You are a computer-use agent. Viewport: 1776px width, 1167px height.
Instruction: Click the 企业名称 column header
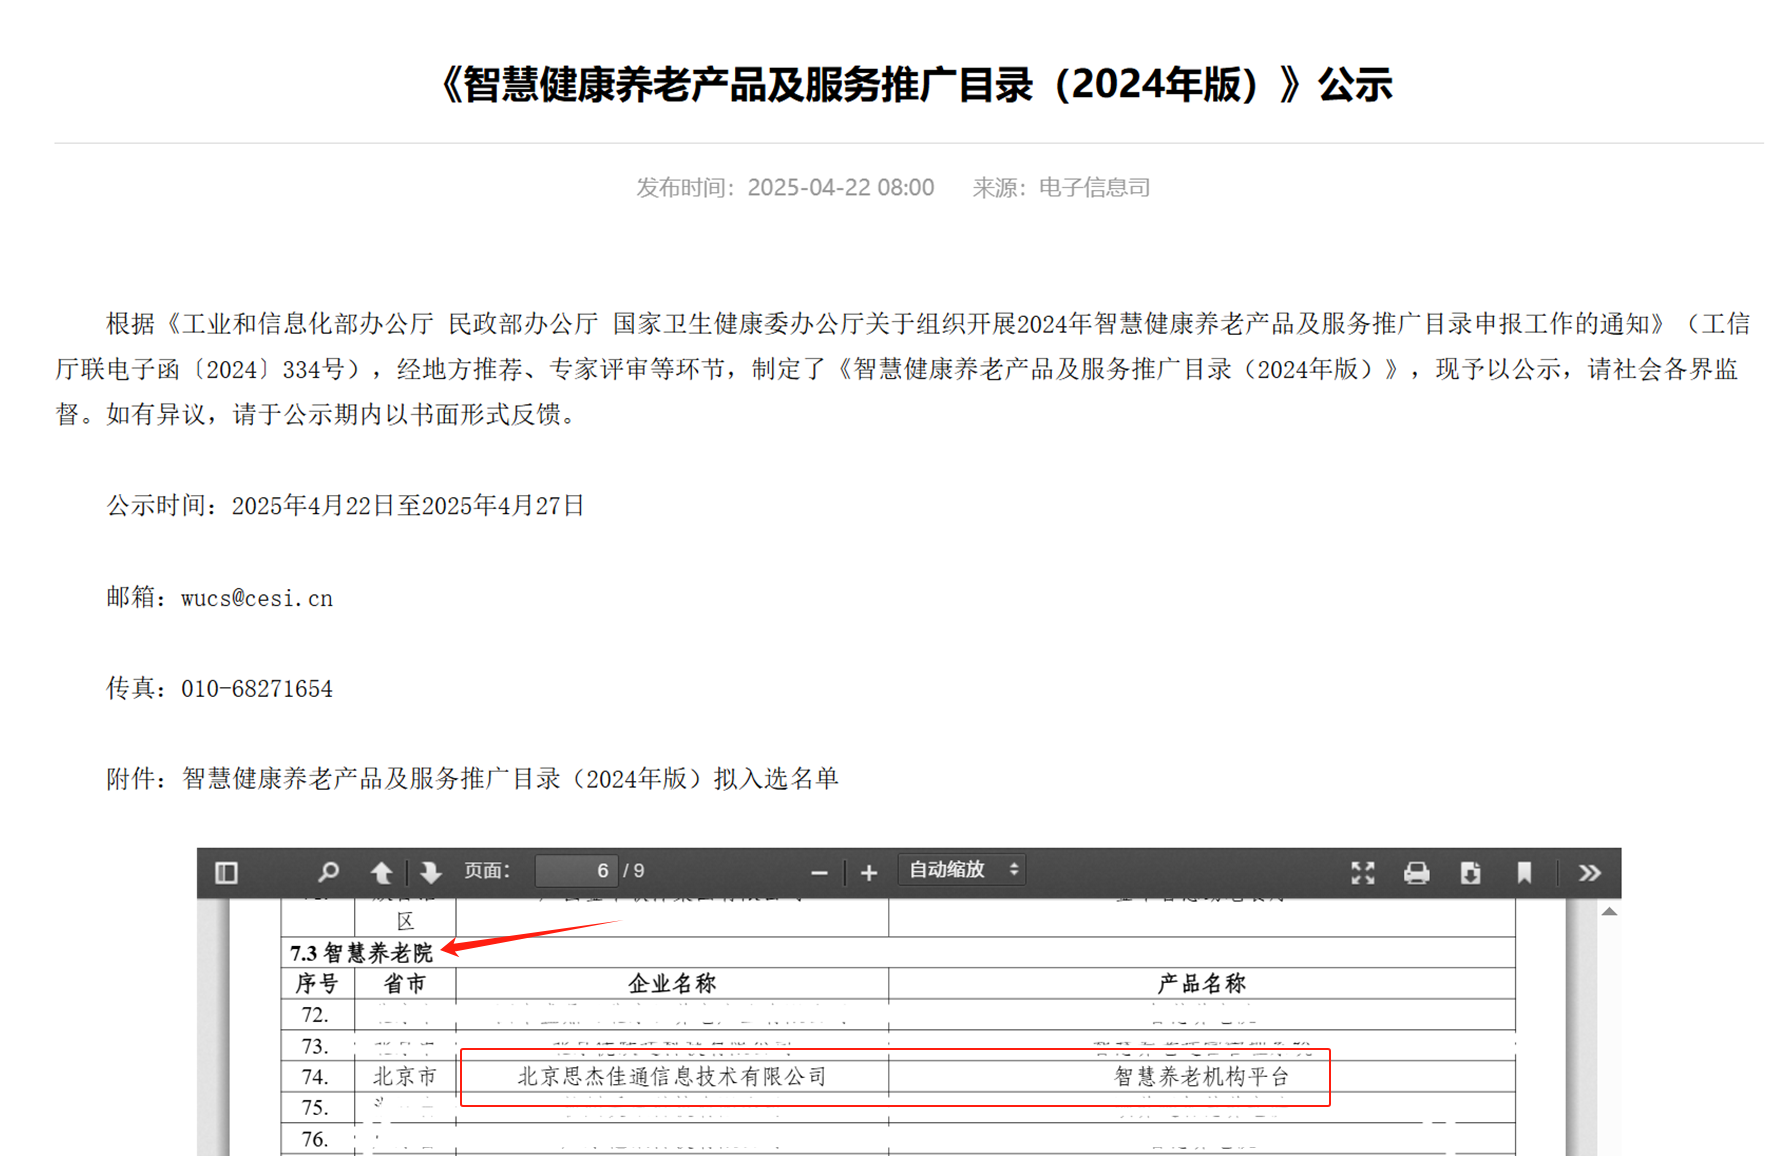click(x=671, y=984)
